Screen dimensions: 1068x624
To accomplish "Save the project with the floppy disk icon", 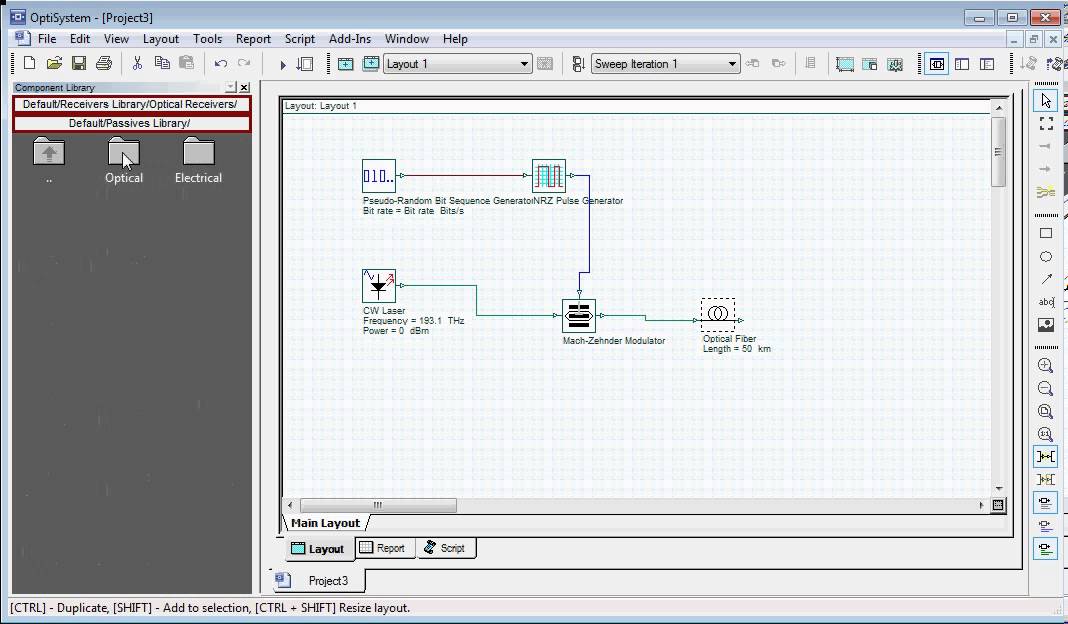I will [78, 63].
